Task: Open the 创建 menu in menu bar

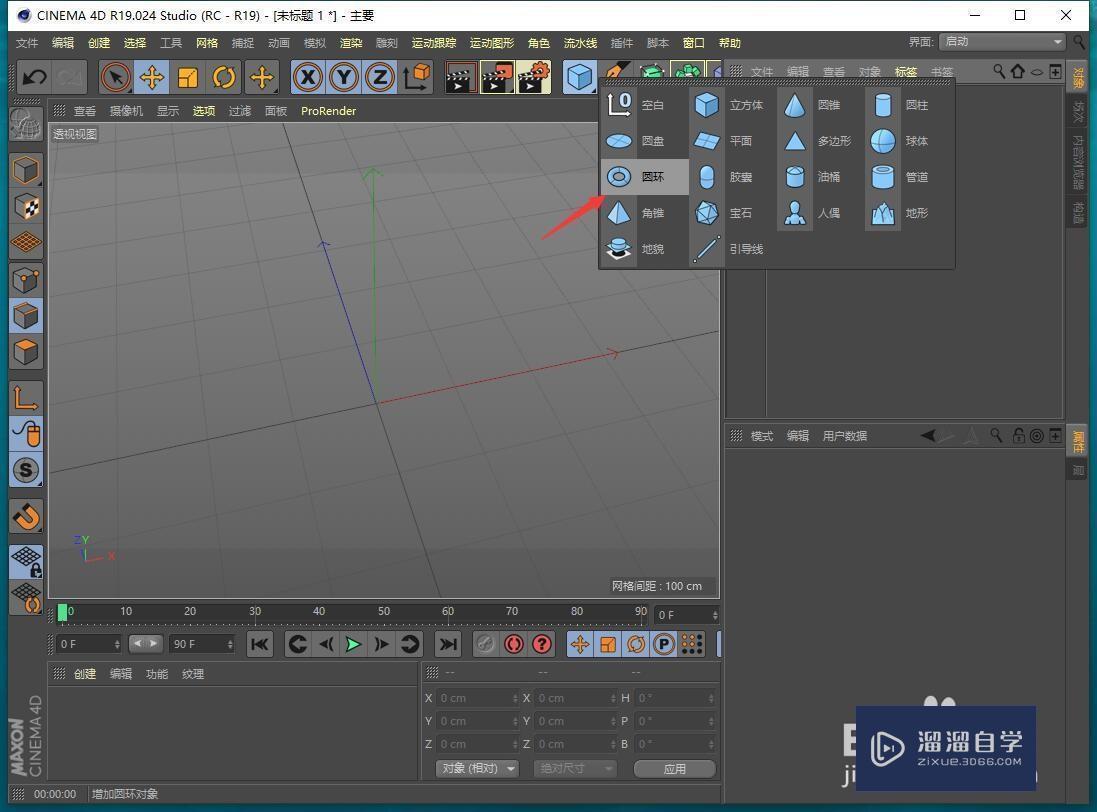Action: click(99, 43)
